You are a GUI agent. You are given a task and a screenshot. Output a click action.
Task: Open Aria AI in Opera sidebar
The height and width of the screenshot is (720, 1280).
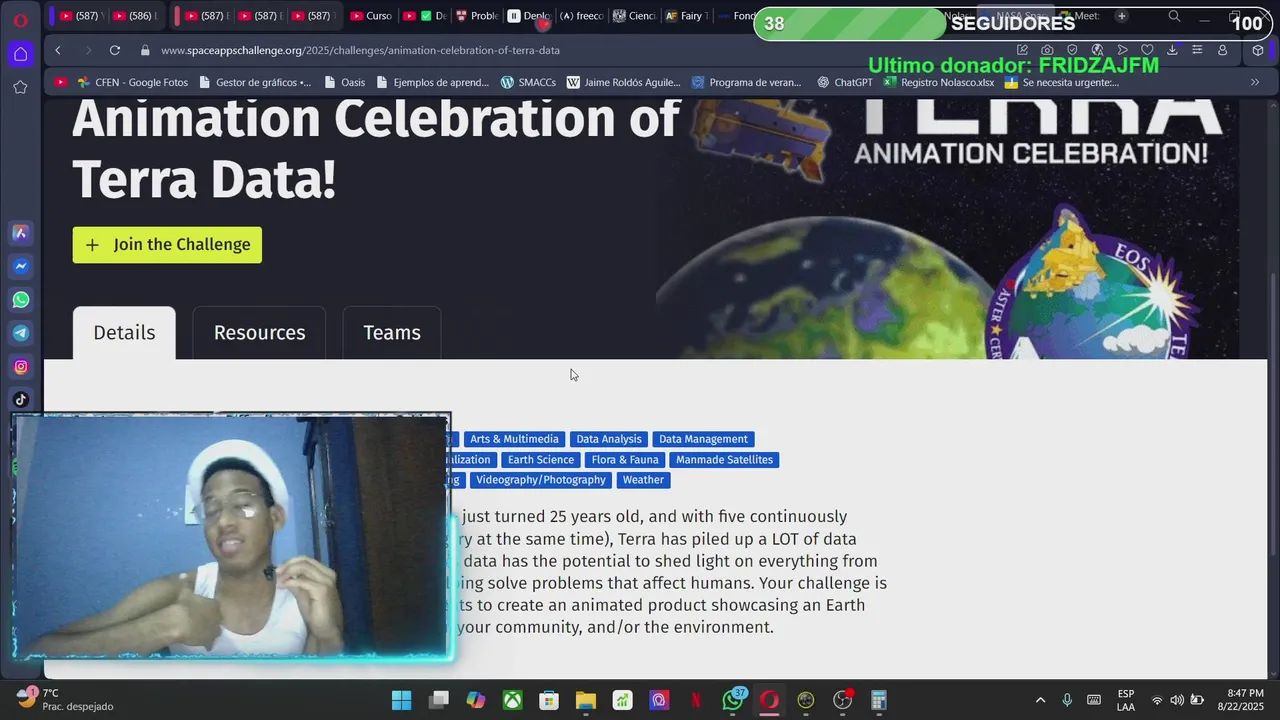pyautogui.click(x=20, y=233)
